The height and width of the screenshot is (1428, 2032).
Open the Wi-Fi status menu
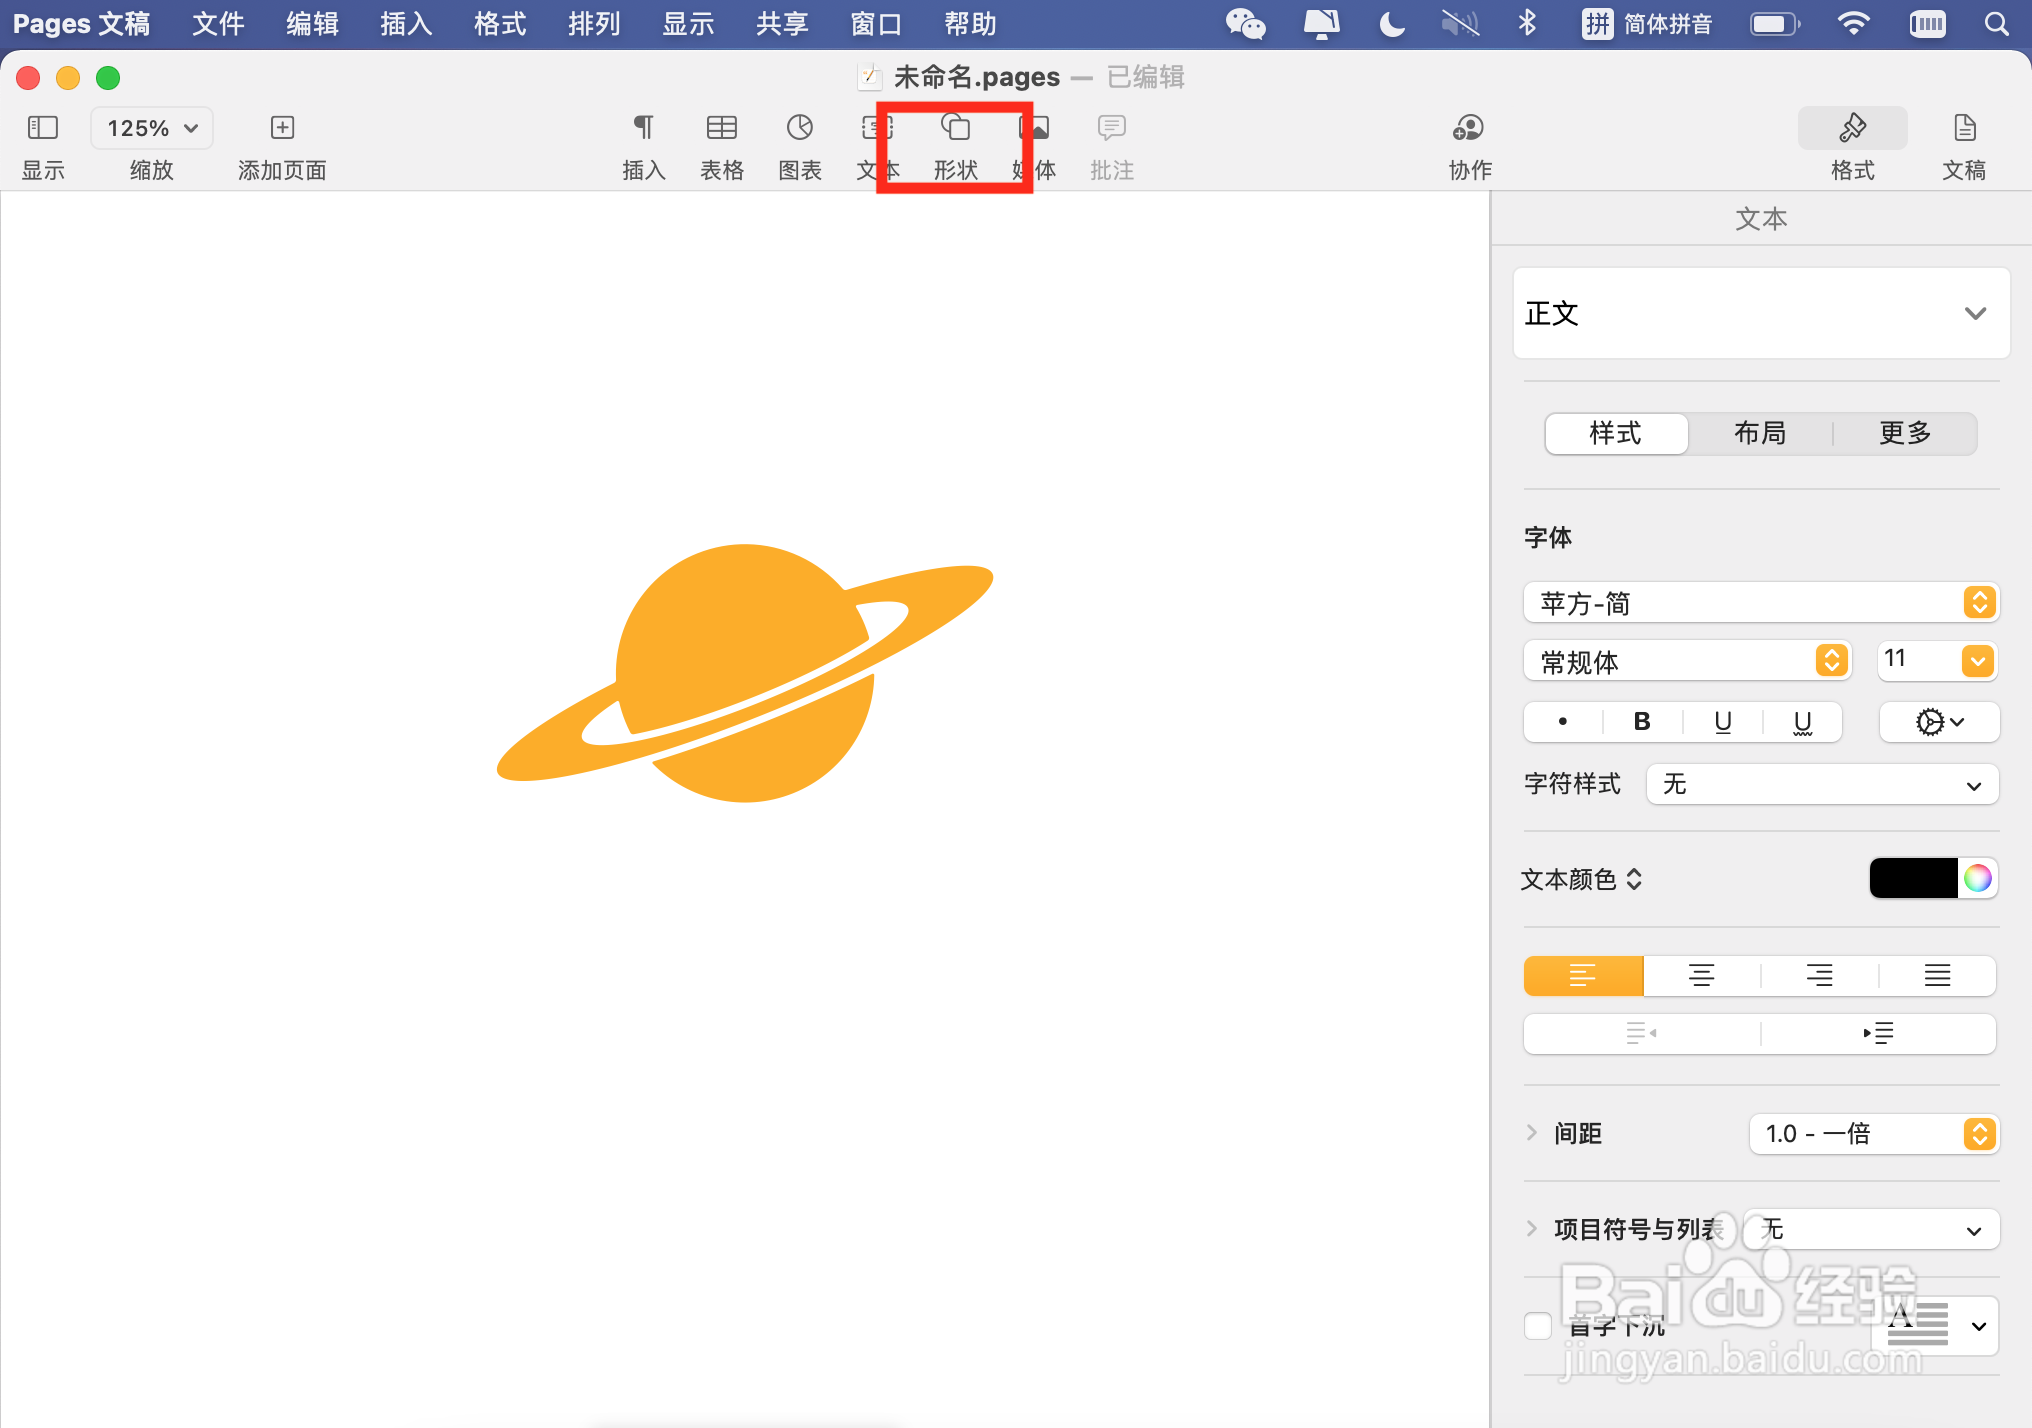pyautogui.click(x=1853, y=24)
